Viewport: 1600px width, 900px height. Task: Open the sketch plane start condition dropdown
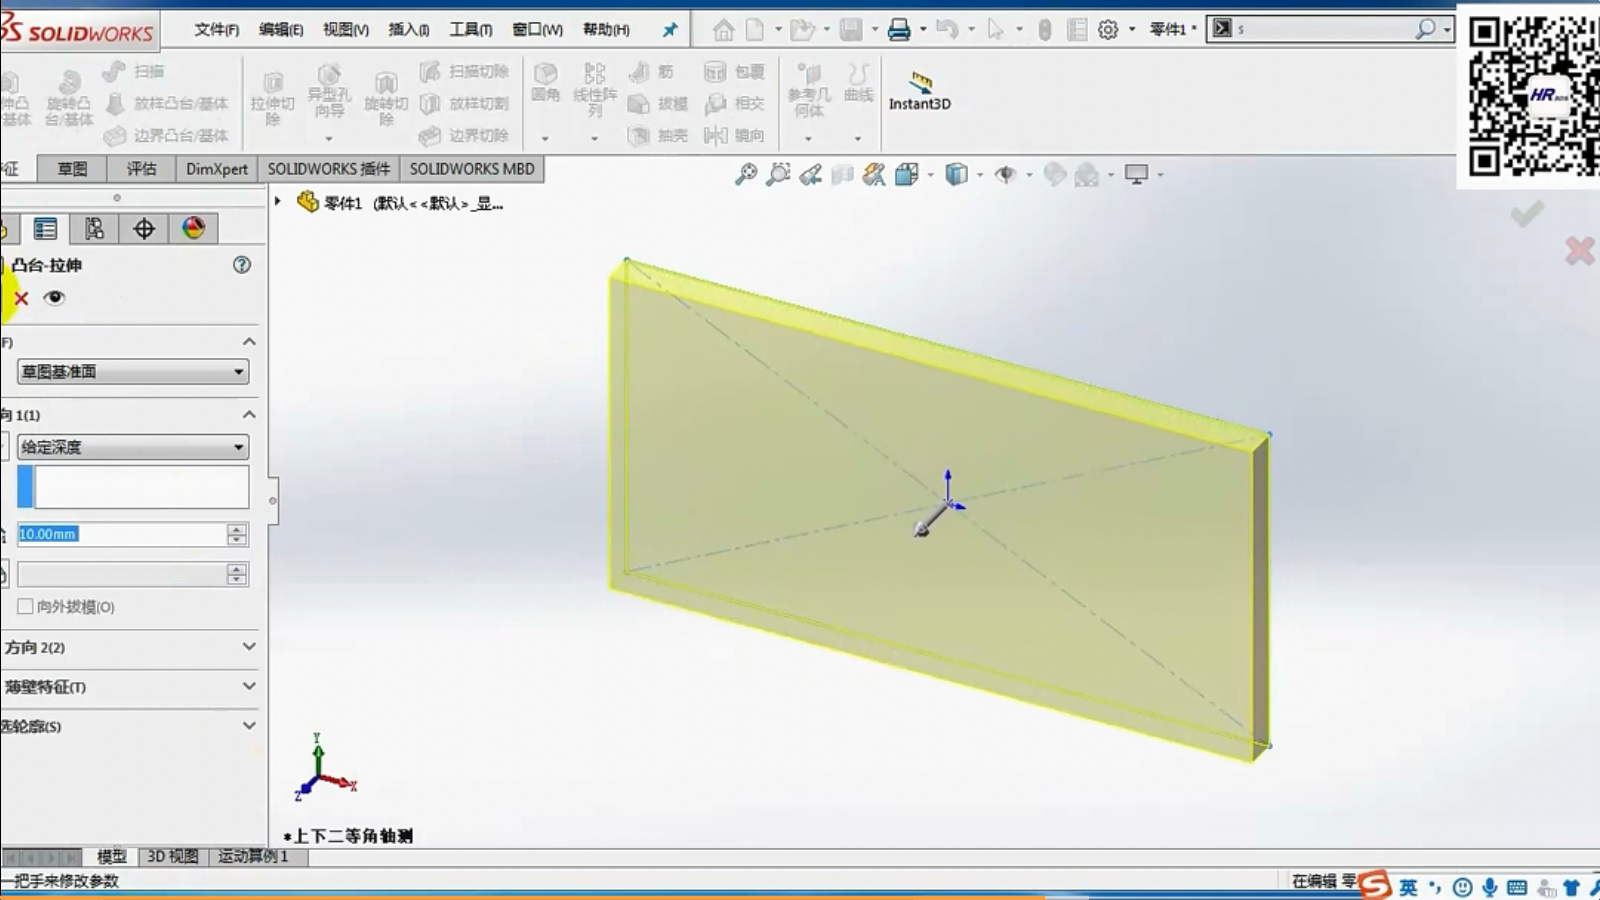click(x=133, y=372)
